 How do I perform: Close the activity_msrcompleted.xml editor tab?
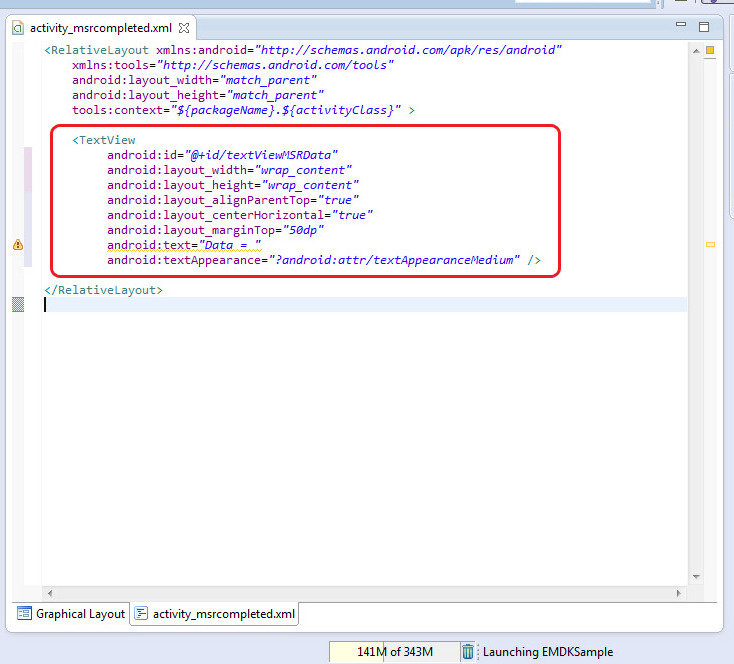(183, 29)
